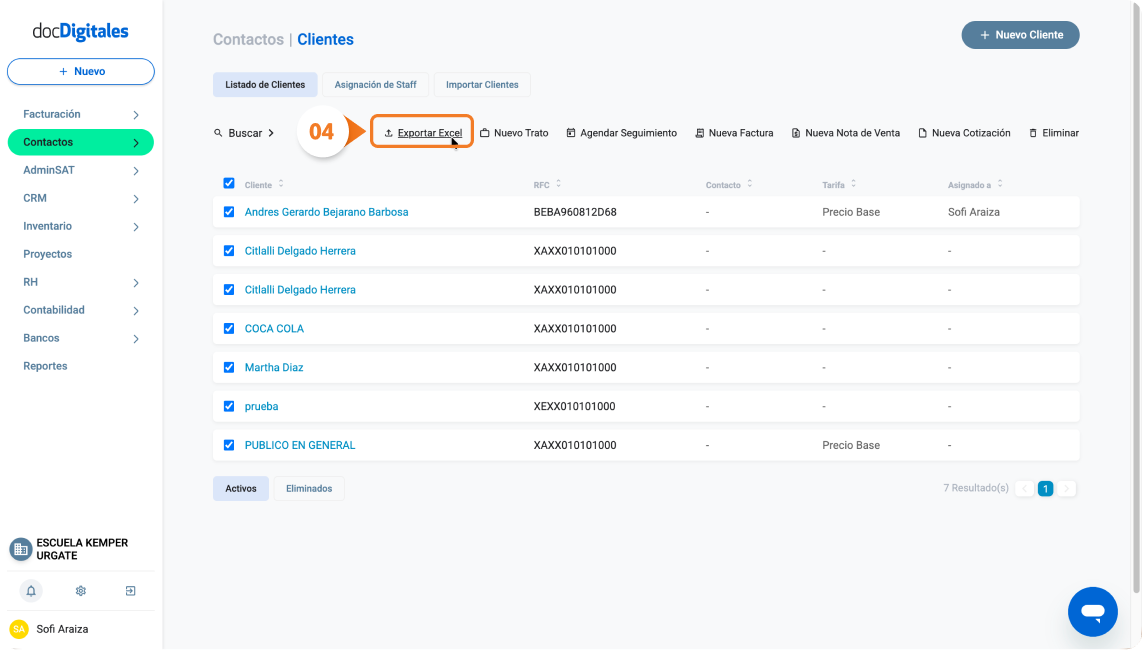The width and height of the screenshot is (1142, 650).
Task: Open Proyectos in sidebar
Action: click(47, 254)
